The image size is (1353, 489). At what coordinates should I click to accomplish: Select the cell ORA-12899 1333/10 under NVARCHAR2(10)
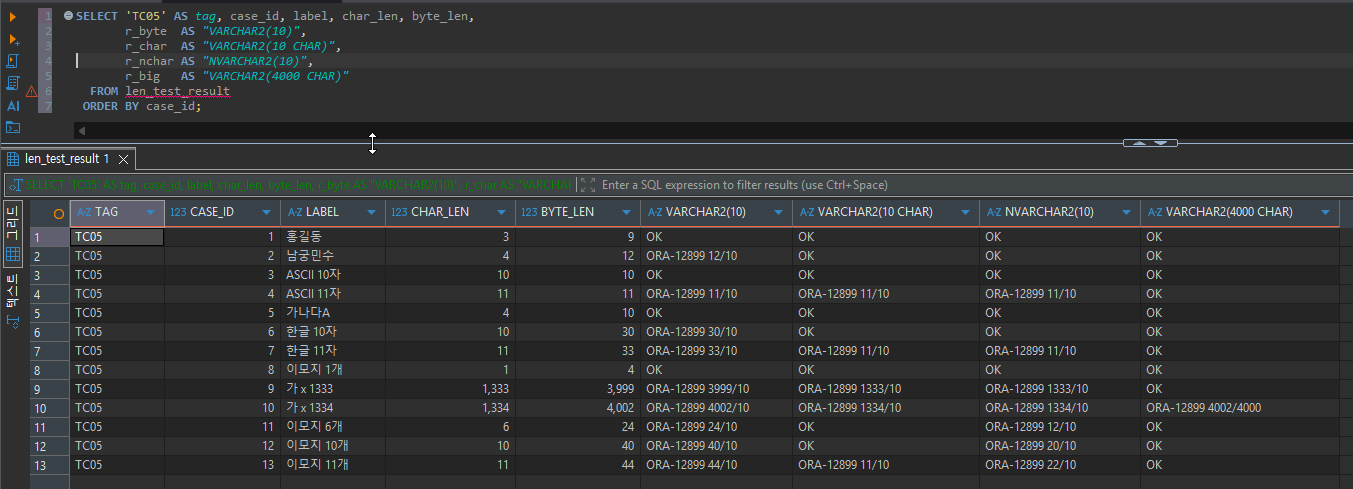[1059, 389]
